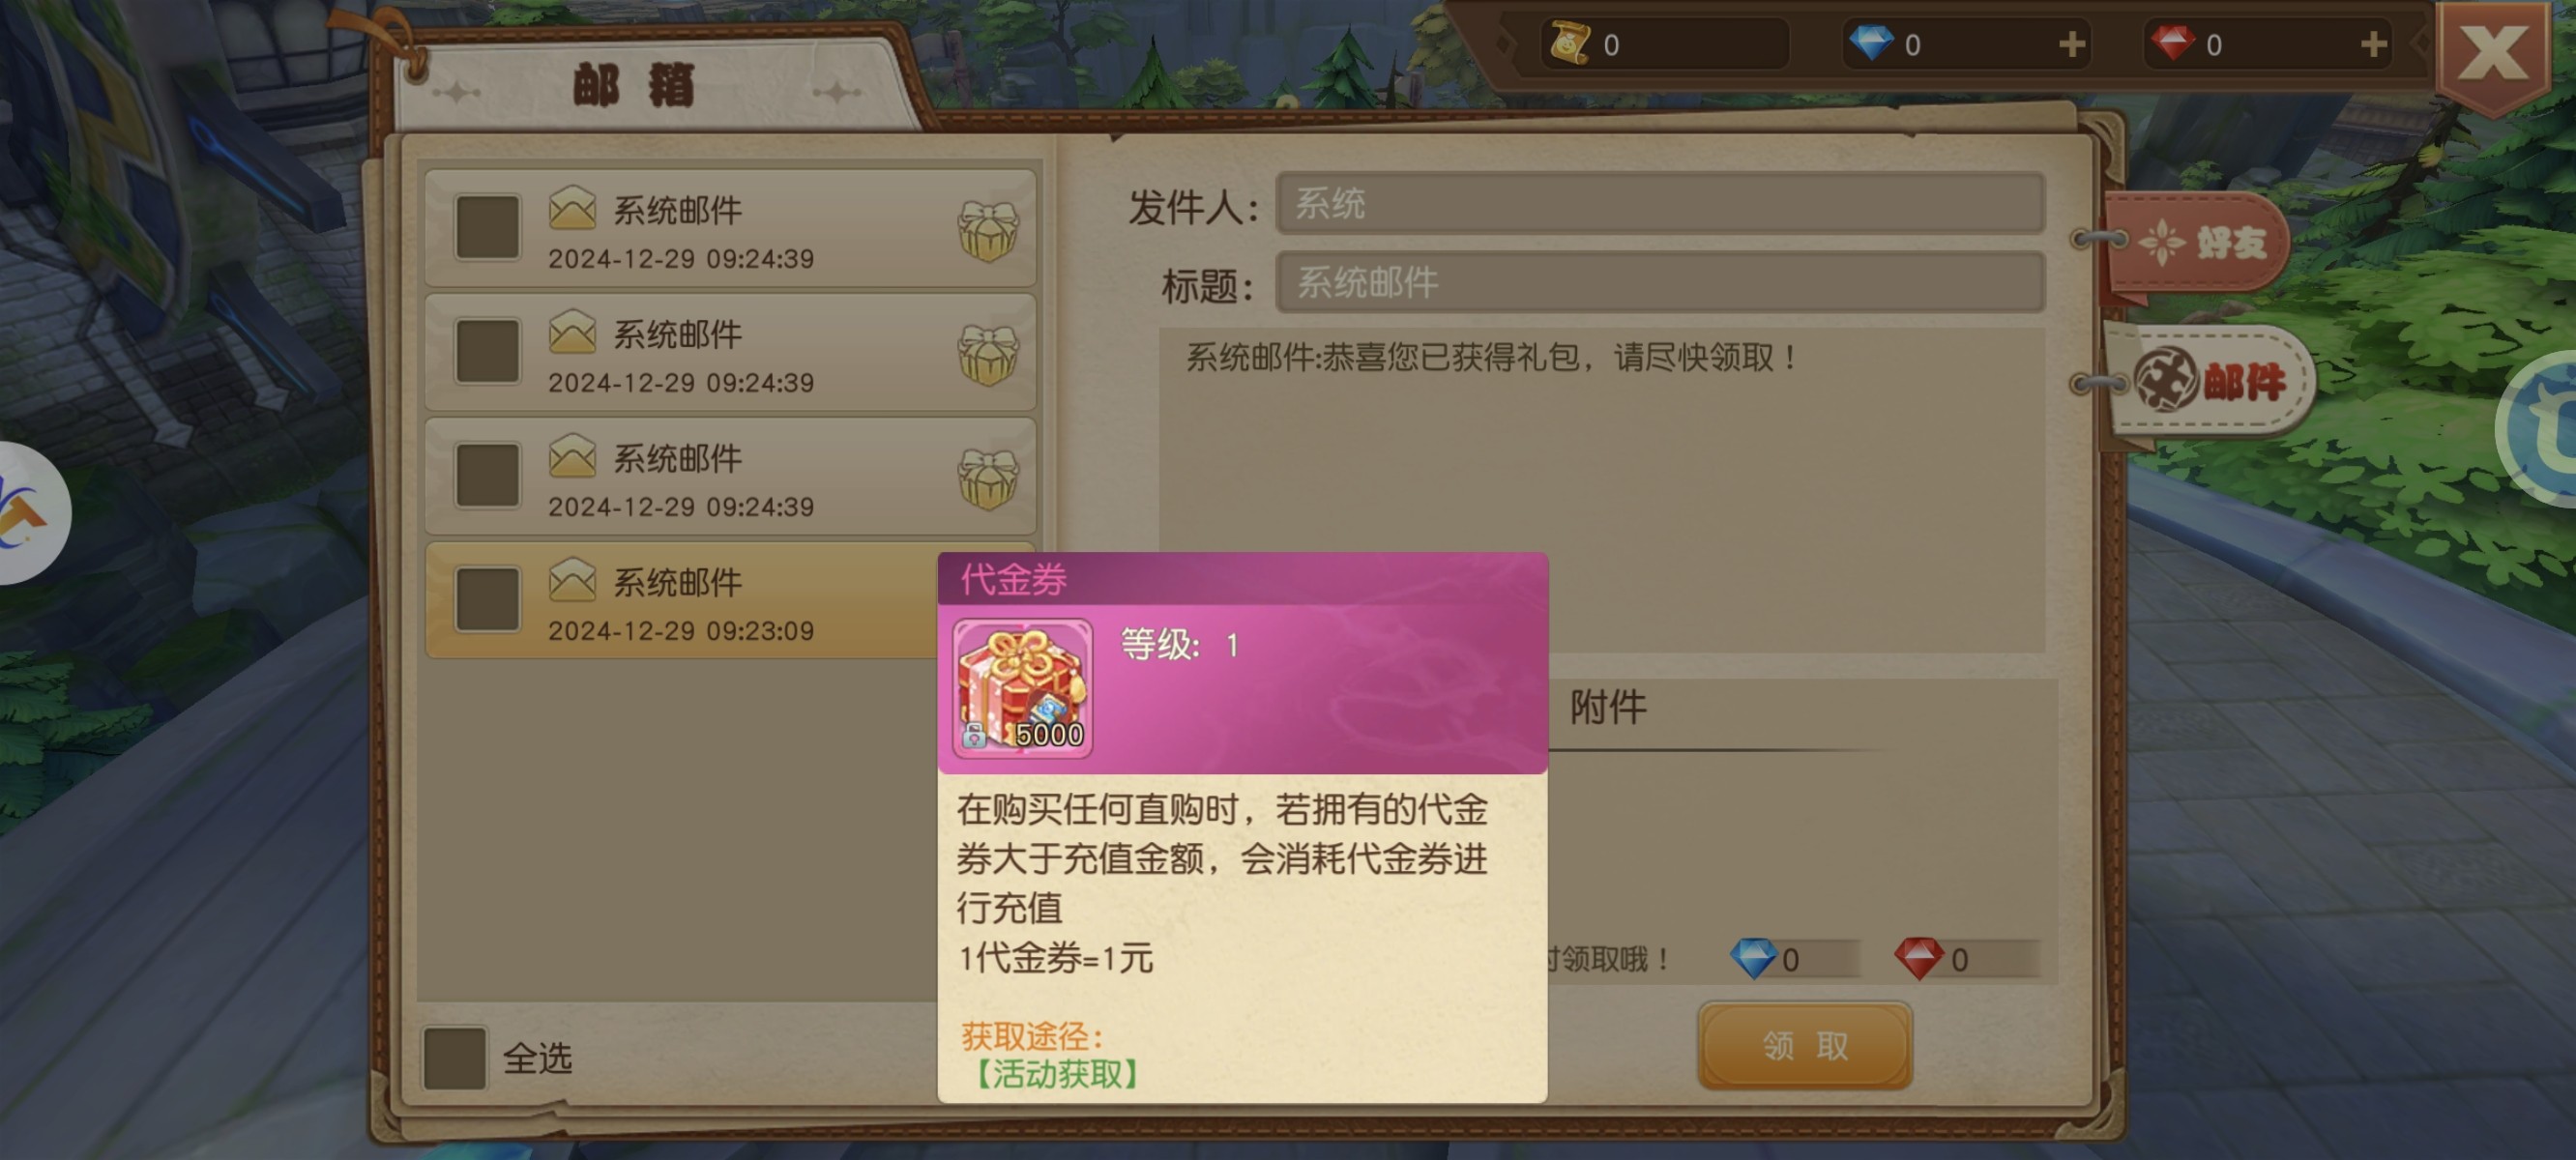The width and height of the screenshot is (2576, 1160).
Task: Click the 标题 title field
Action: pos(1660,282)
